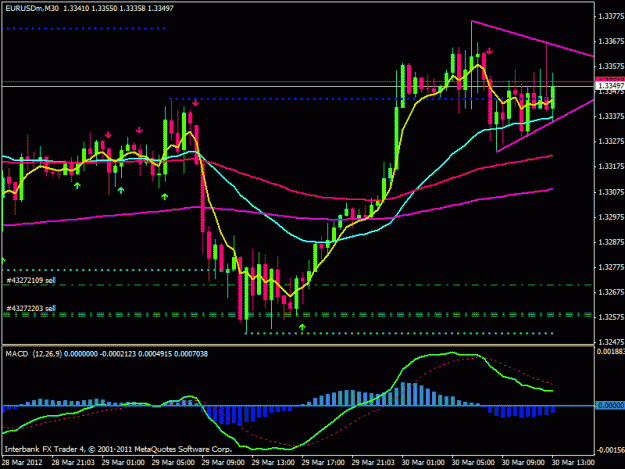Click the -0.00156 MACD scale value
625x469 pixels.
coord(610,450)
